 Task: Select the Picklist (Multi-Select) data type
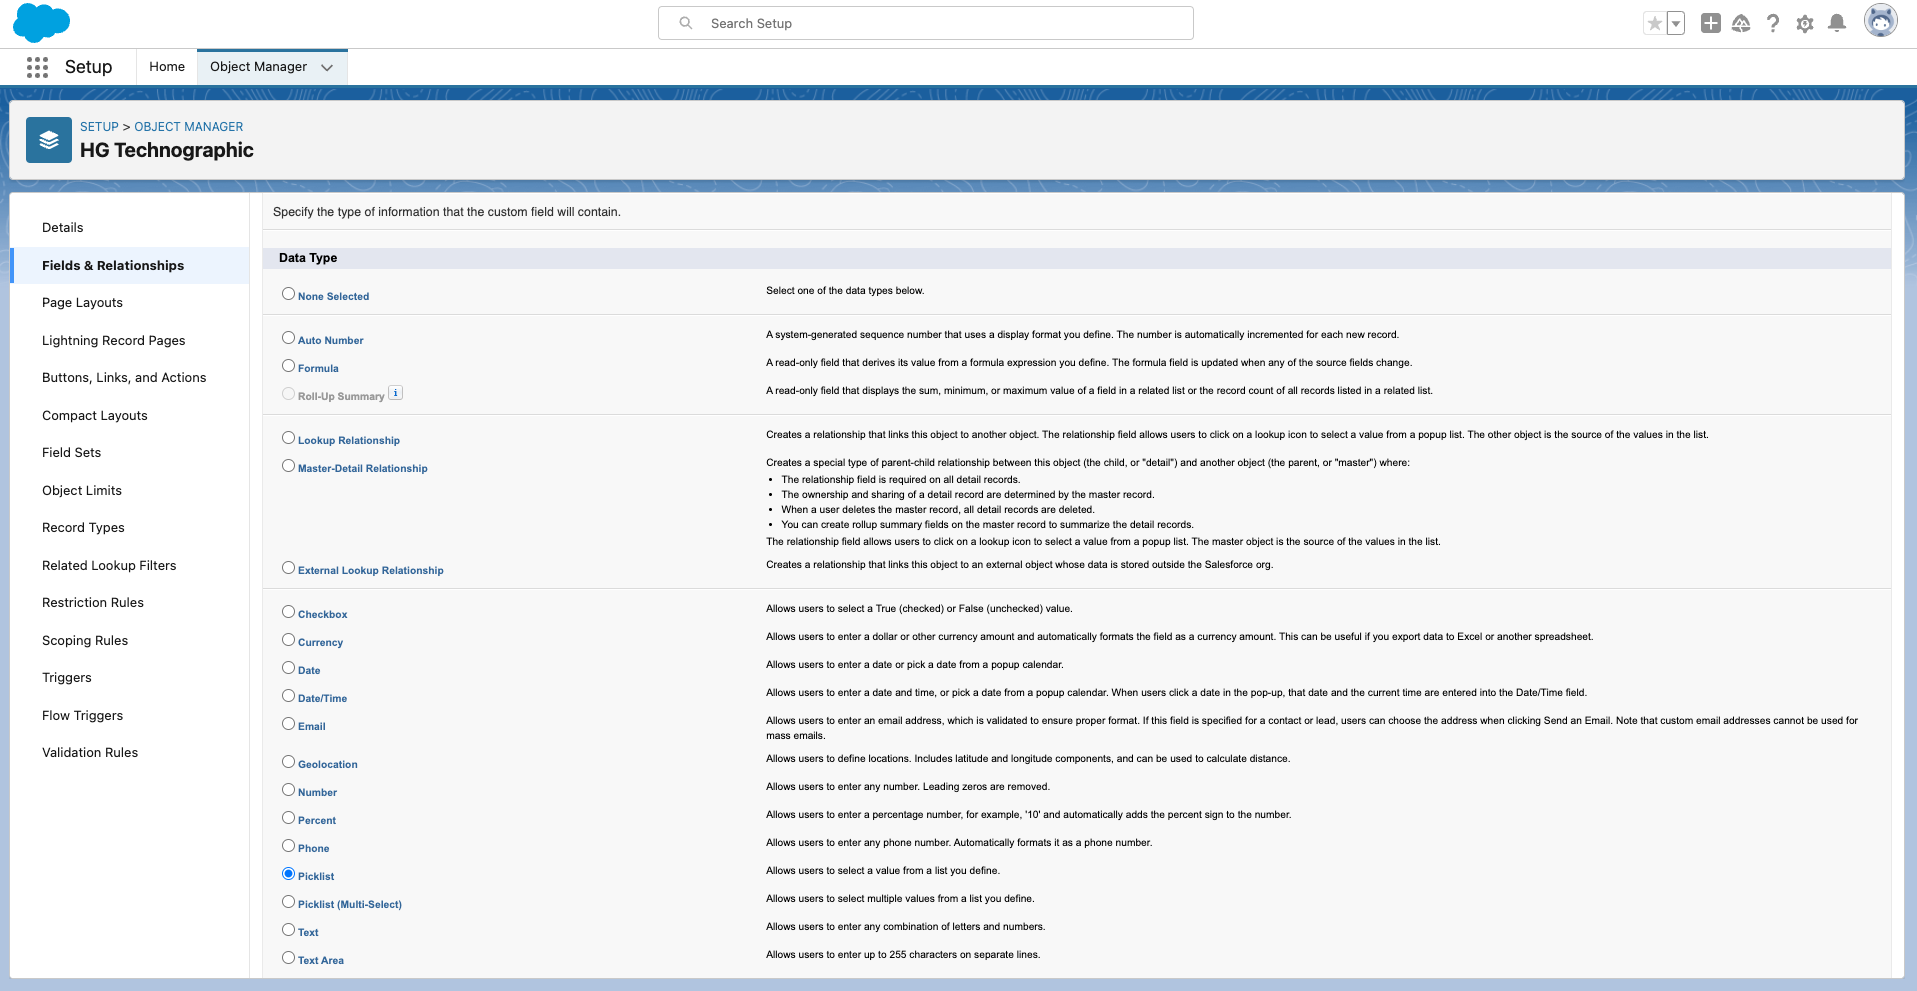pos(288,902)
